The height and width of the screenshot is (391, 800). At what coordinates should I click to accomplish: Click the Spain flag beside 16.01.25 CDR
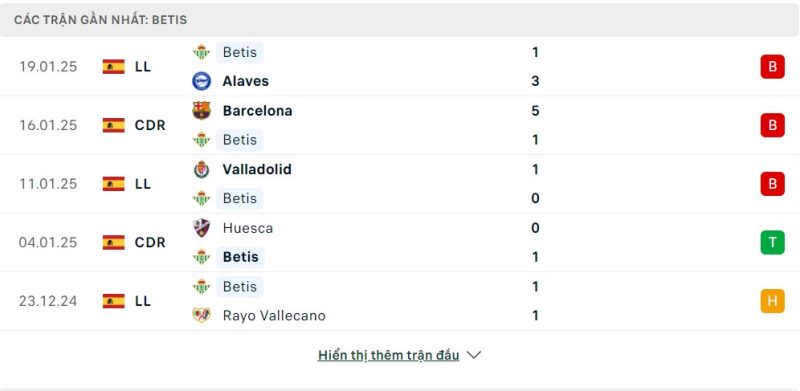click(113, 125)
